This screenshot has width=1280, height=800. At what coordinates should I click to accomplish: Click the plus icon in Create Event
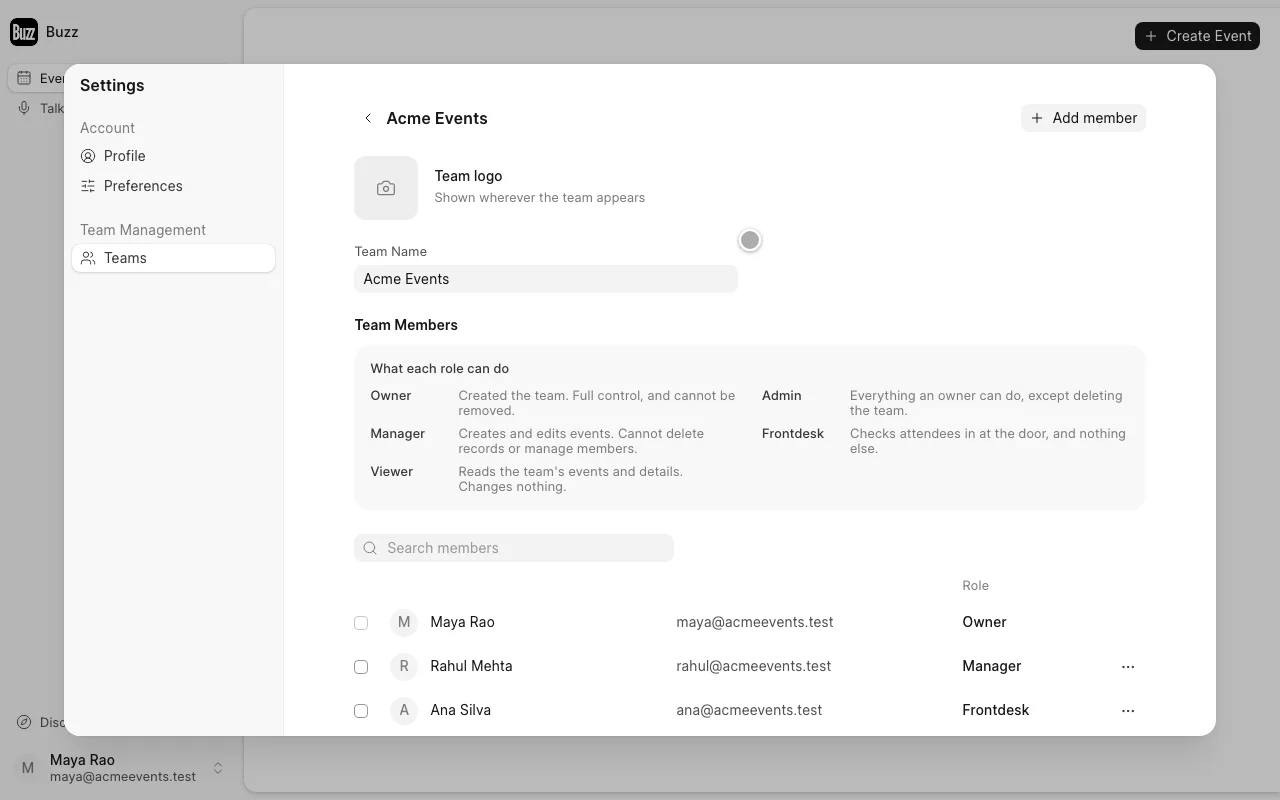coord(1151,36)
